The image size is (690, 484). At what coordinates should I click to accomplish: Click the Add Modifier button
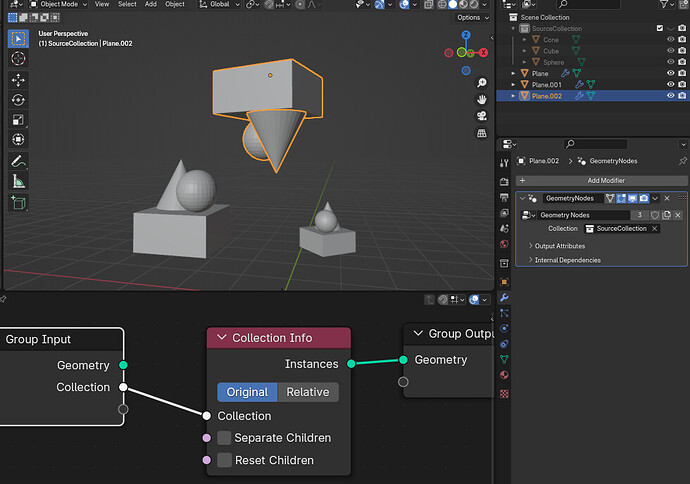click(x=602, y=180)
